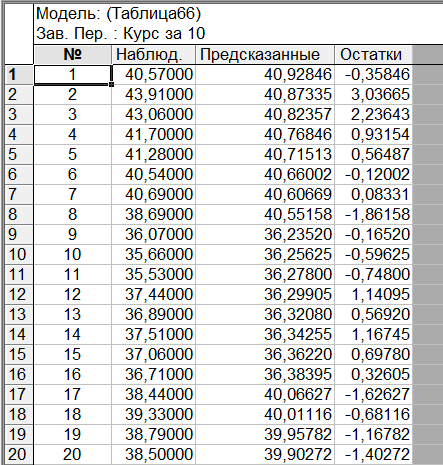Select observed value 38,44000 in row 17
The height and width of the screenshot is (465, 443).
(153, 394)
